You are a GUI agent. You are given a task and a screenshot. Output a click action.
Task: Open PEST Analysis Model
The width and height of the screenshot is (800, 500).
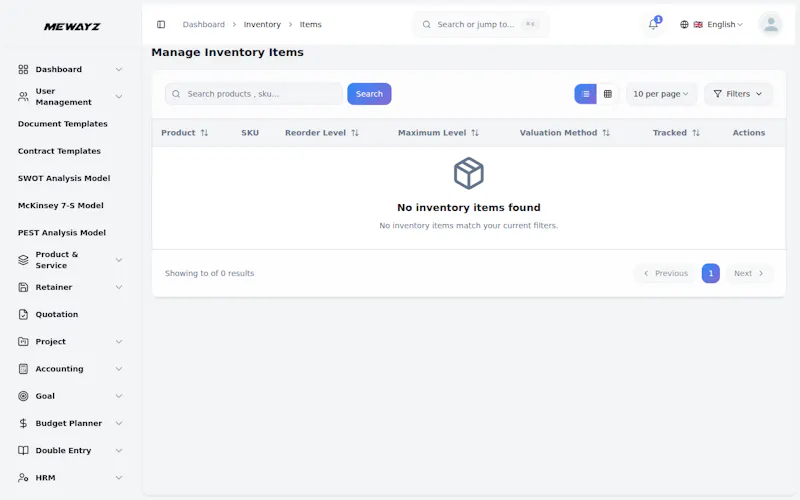[62, 233]
